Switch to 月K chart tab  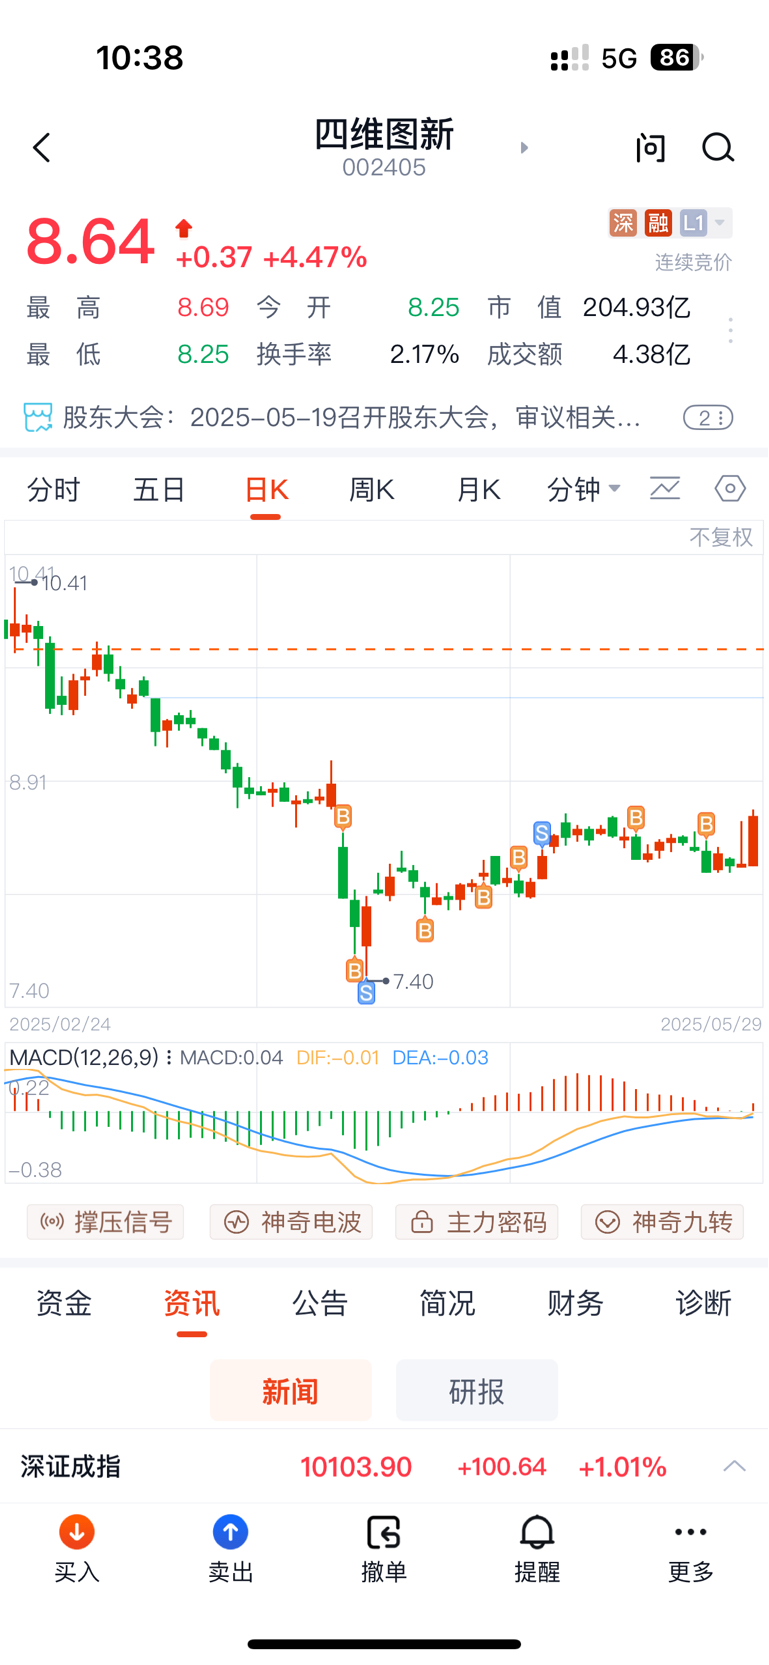(x=478, y=490)
